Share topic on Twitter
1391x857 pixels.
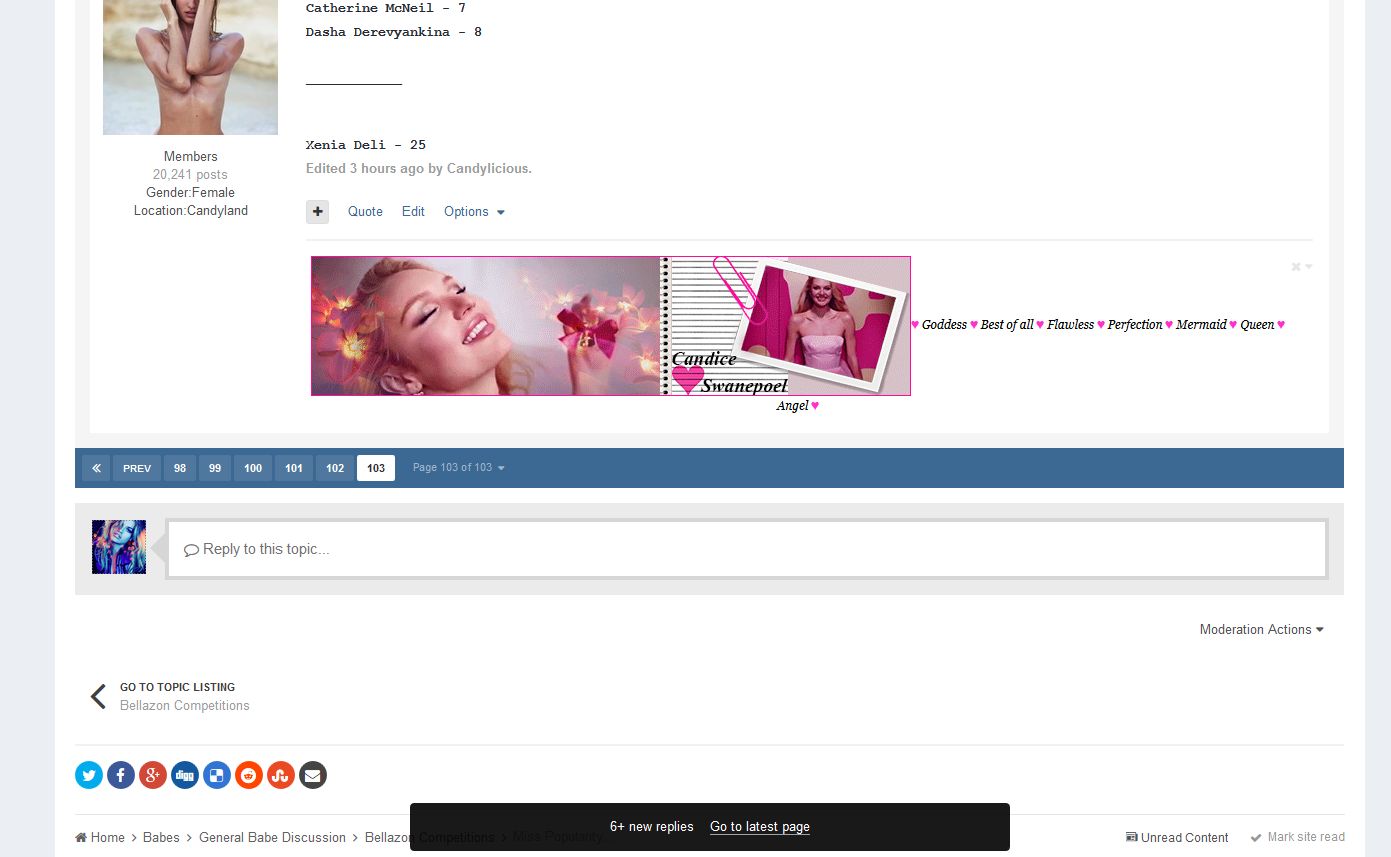click(89, 775)
